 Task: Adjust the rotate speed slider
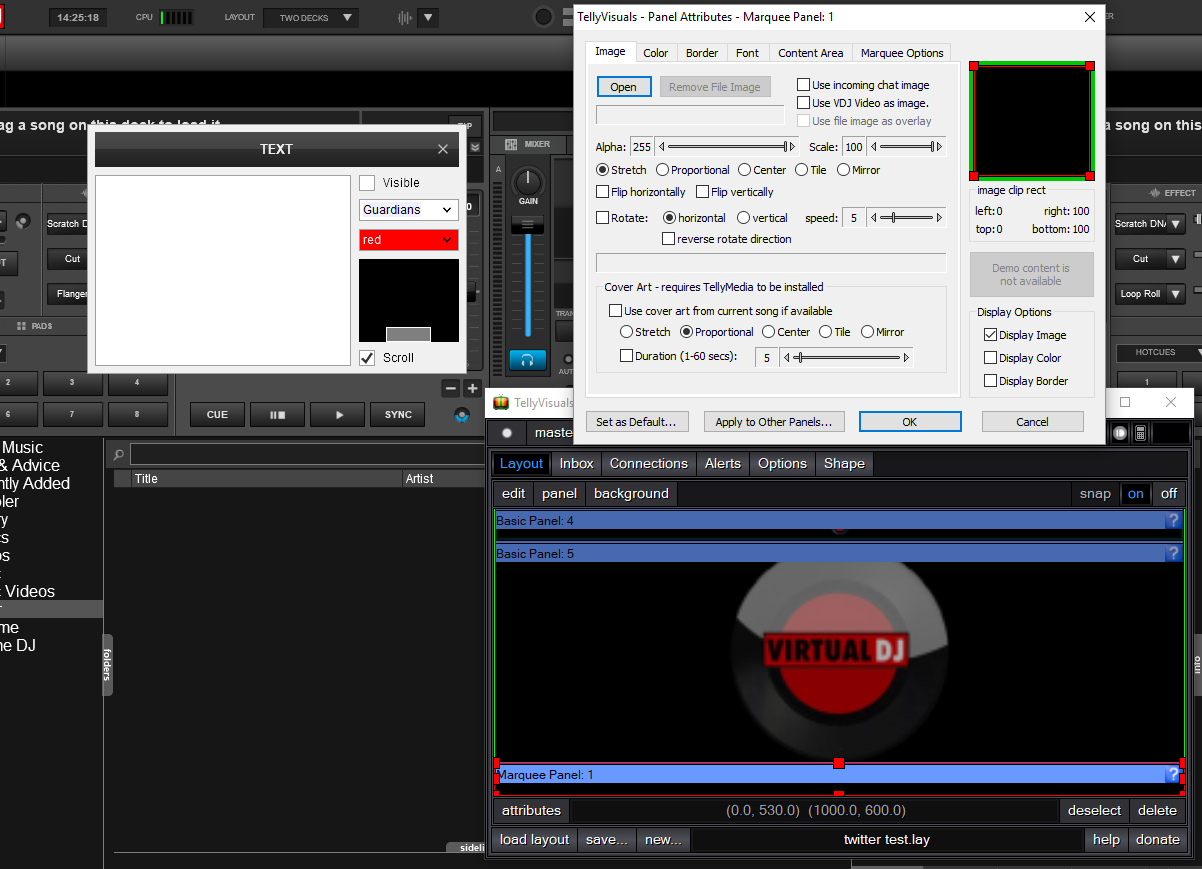(x=906, y=218)
